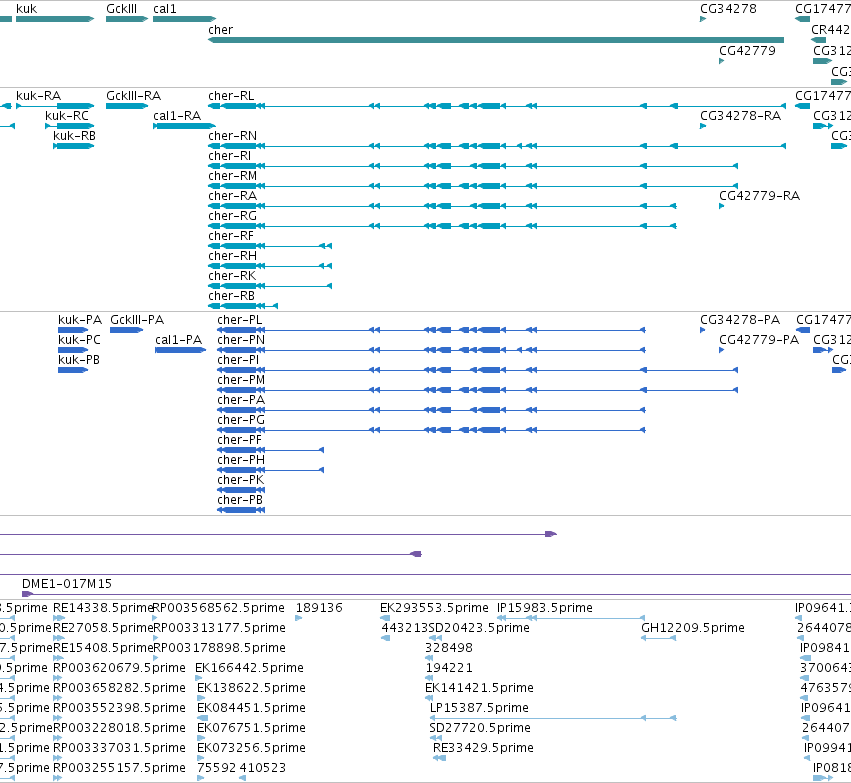Select the kuk-PB protein label

pos(79,360)
